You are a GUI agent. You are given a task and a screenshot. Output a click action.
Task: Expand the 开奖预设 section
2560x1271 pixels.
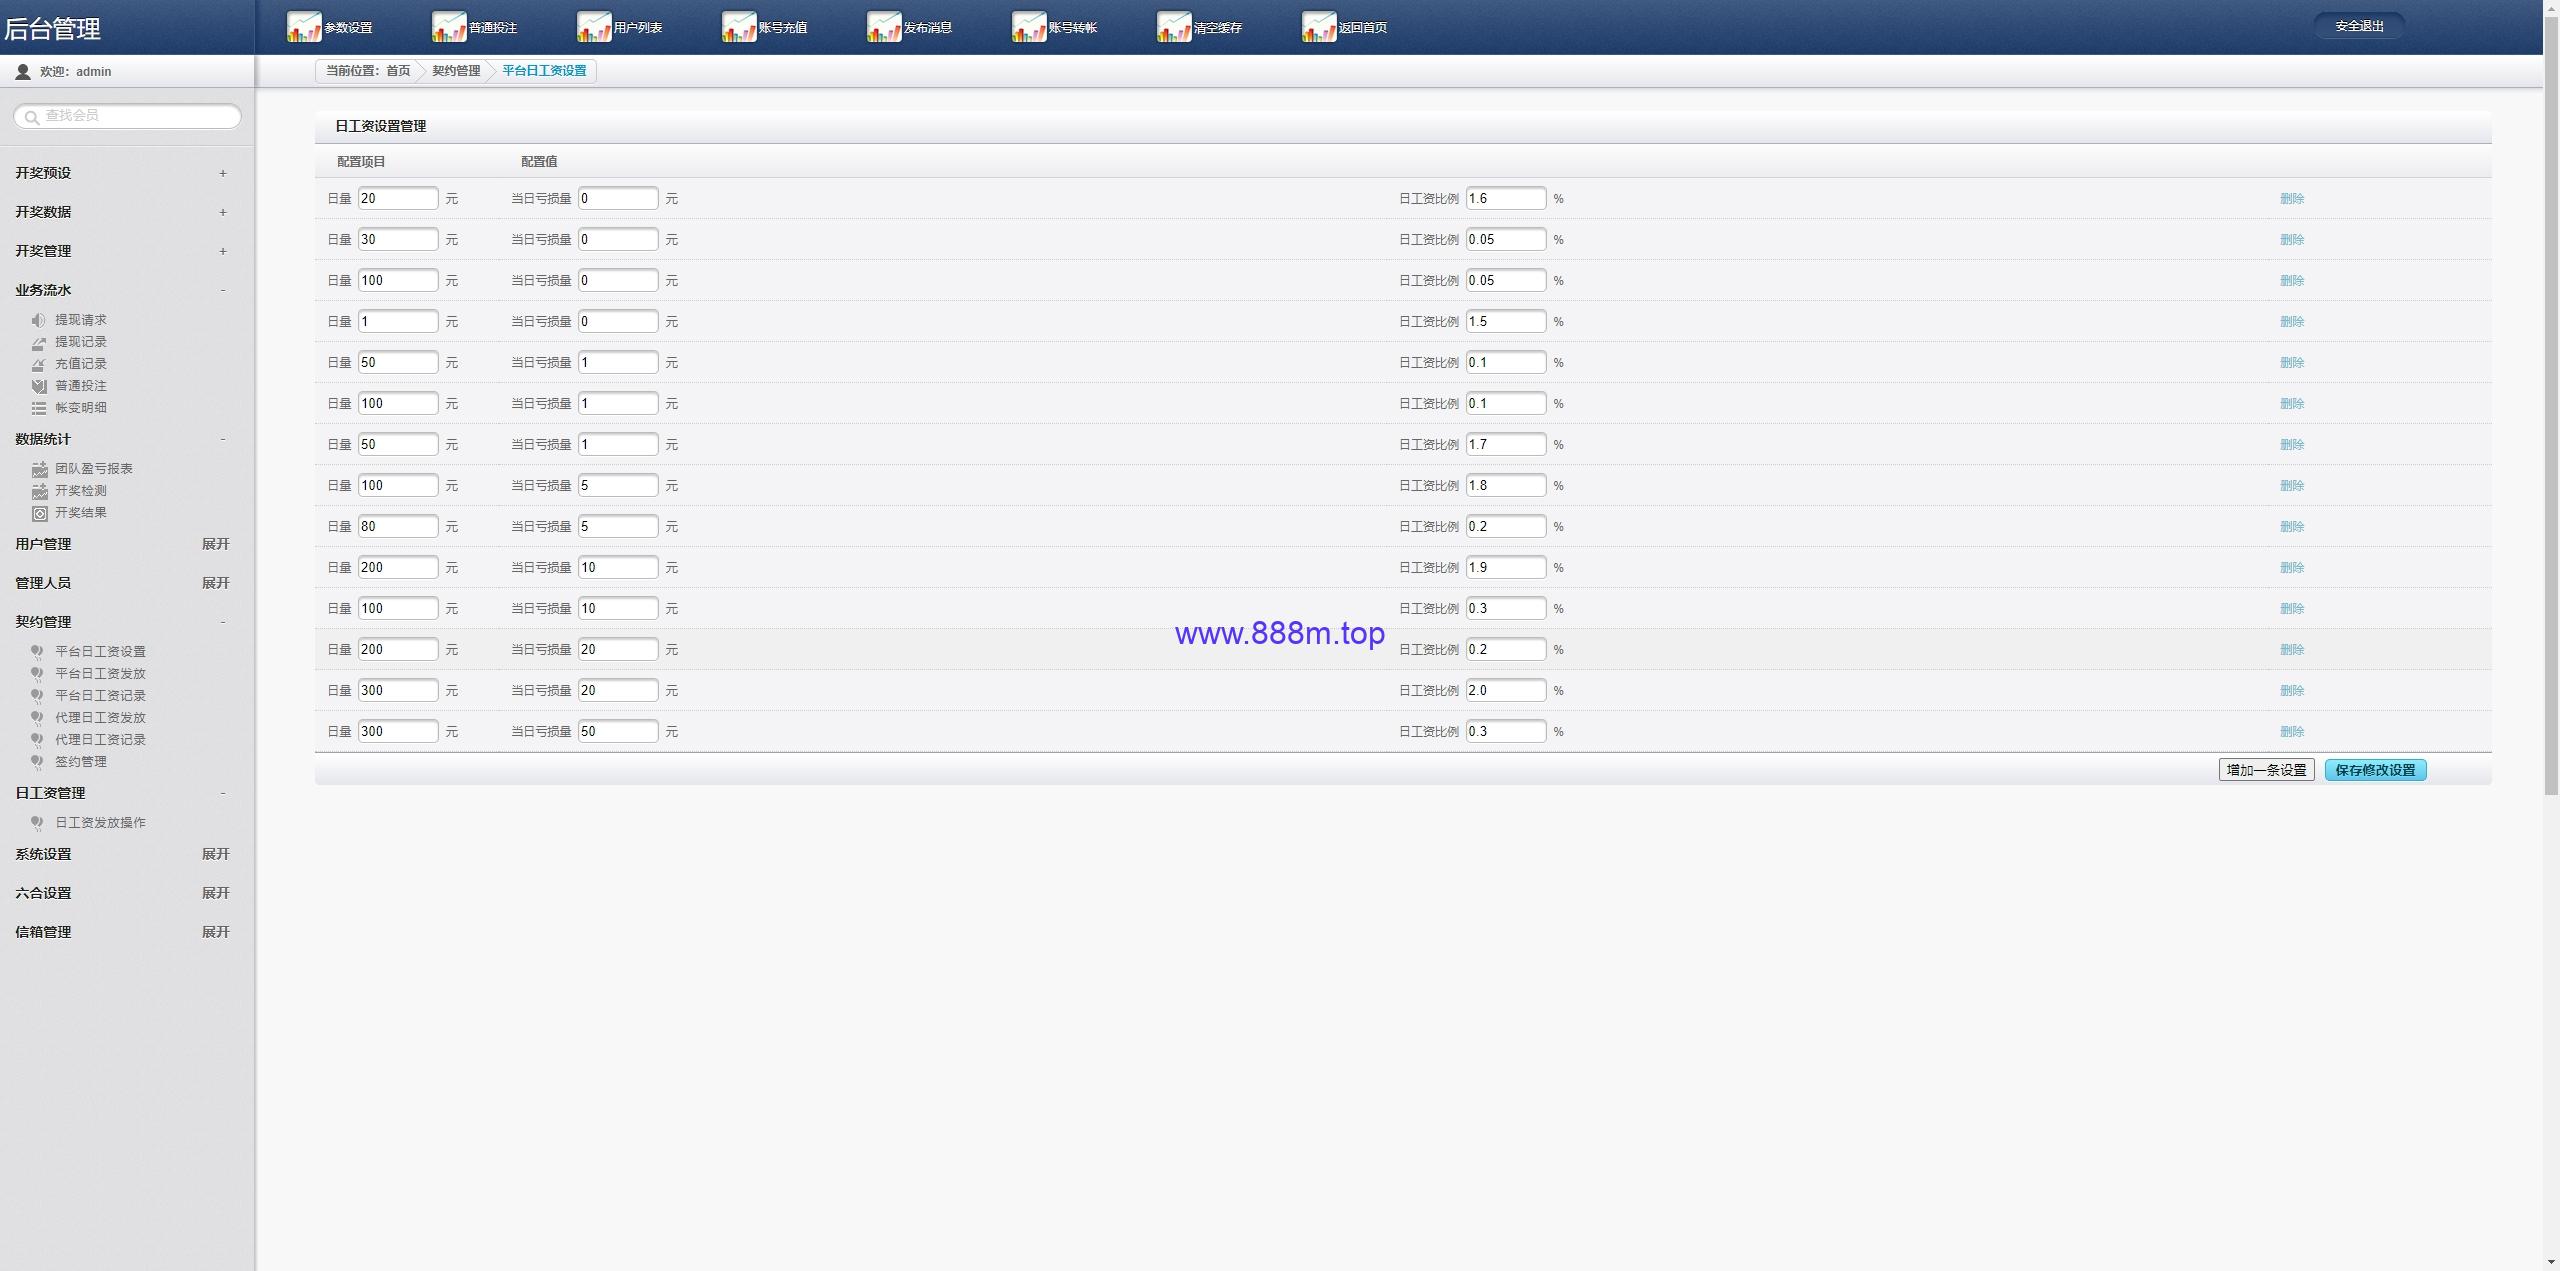click(x=222, y=173)
